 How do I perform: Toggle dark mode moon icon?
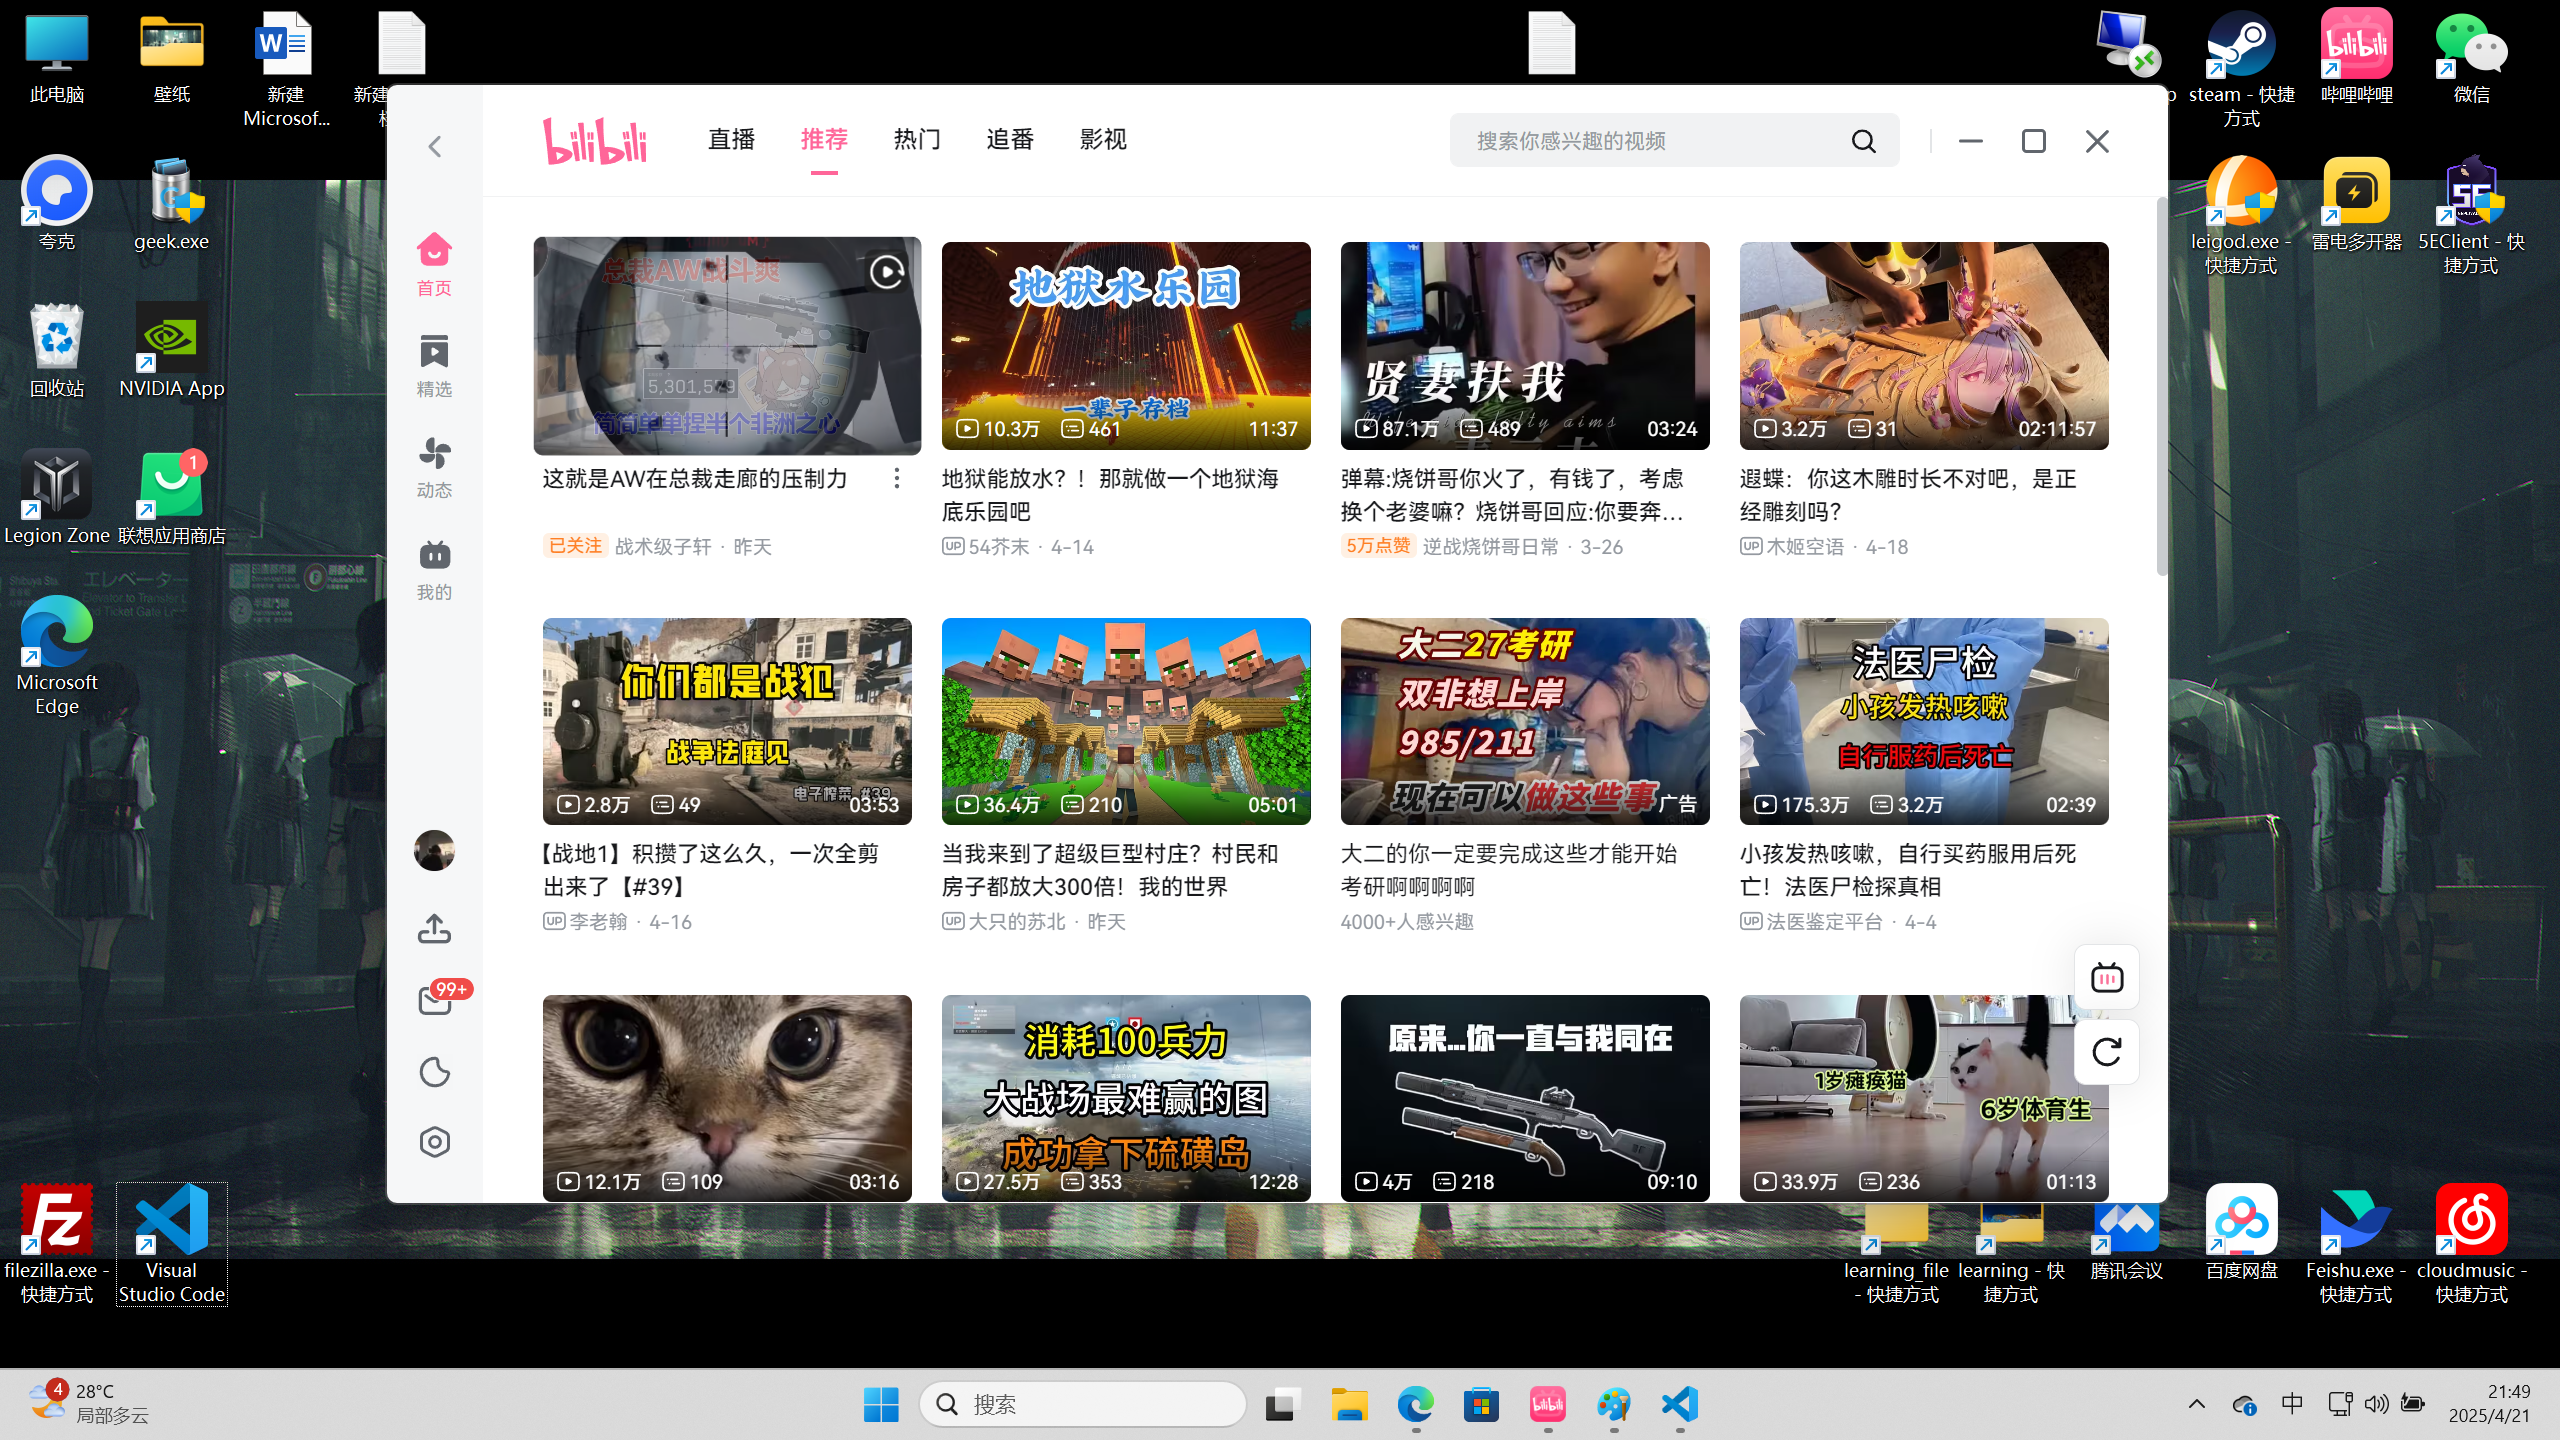pyautogui.click(x=434, y=1072)
